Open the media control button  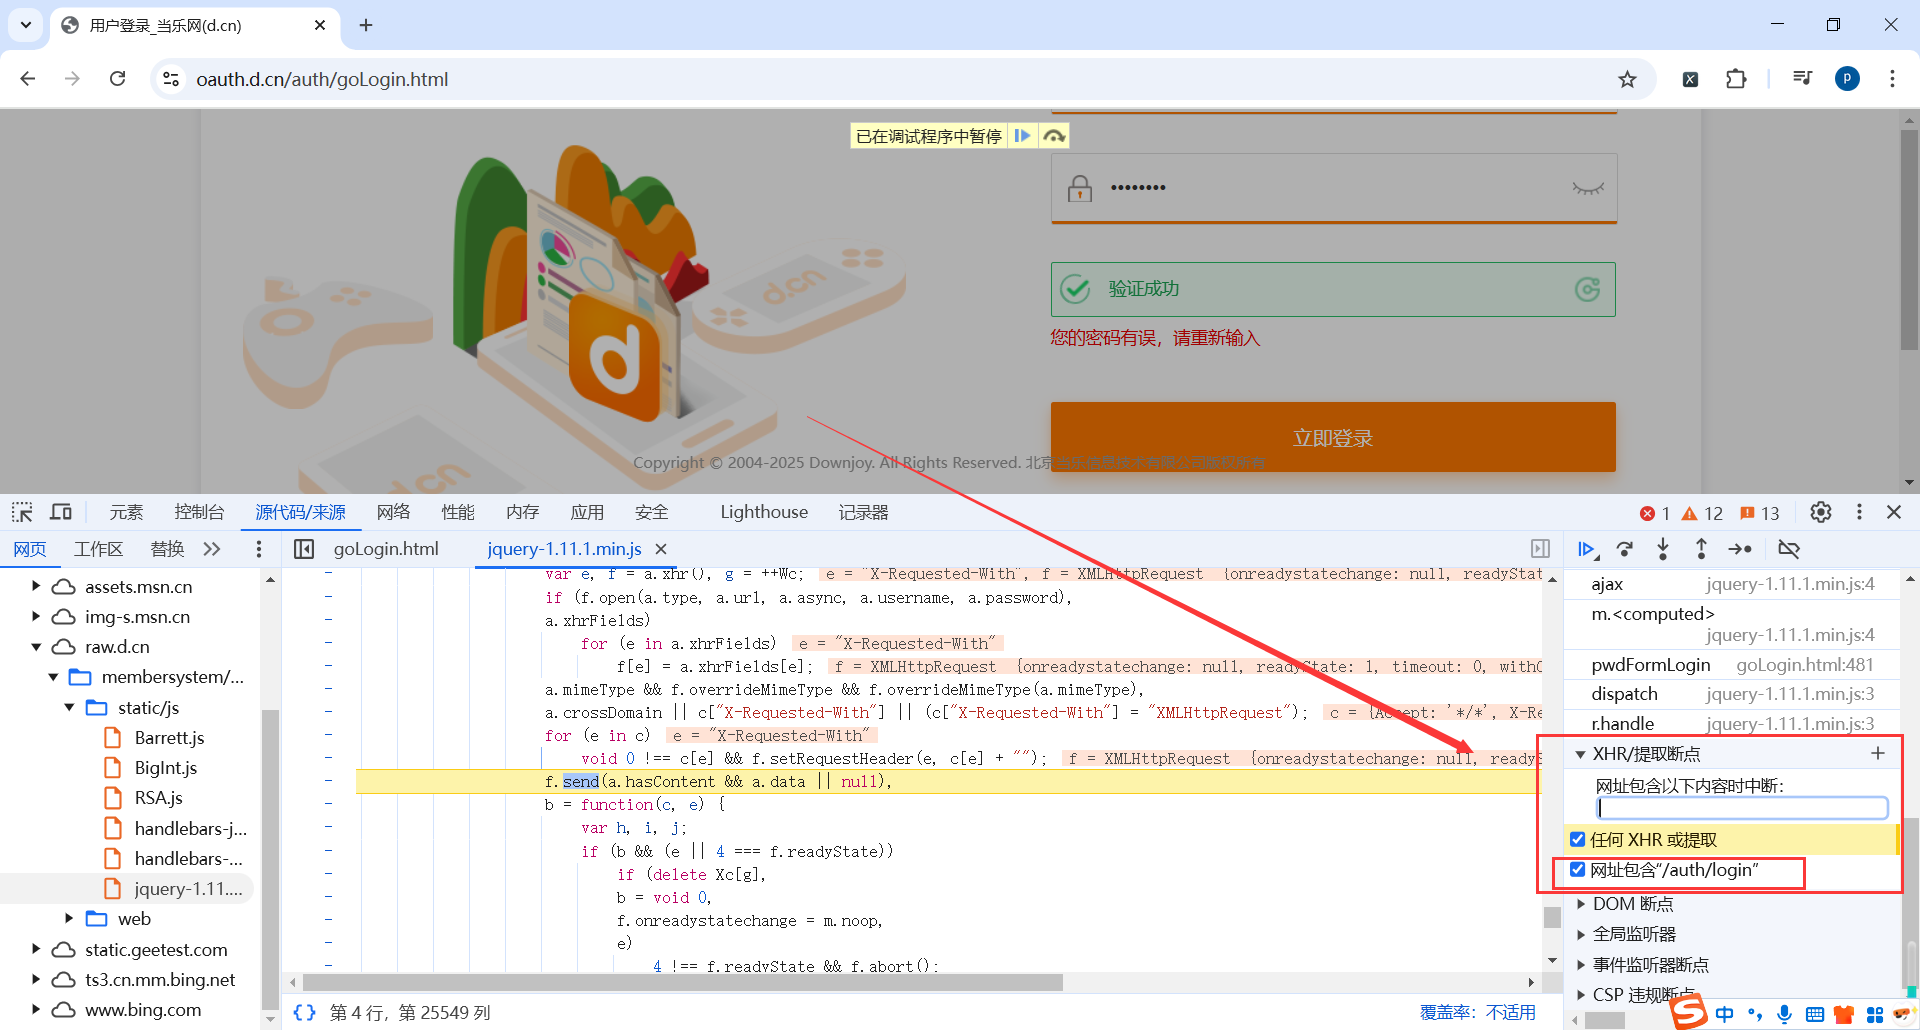click(x=1802, y=79)
